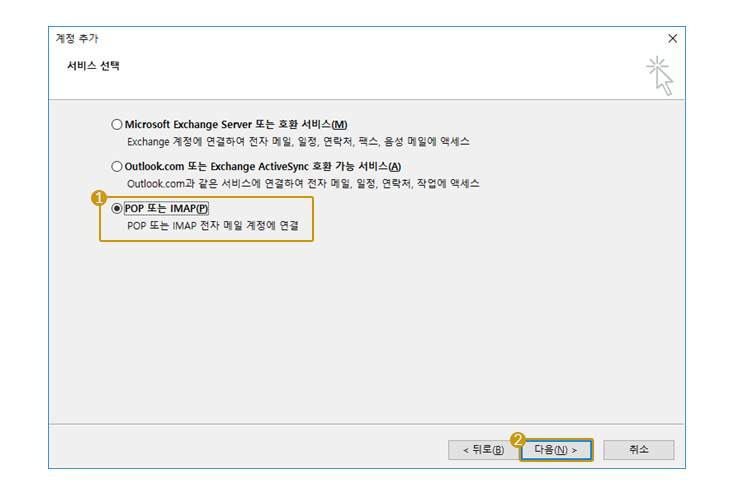
Task: Click the wizard cursor icon in the header
Action: [x=659, y=76]
